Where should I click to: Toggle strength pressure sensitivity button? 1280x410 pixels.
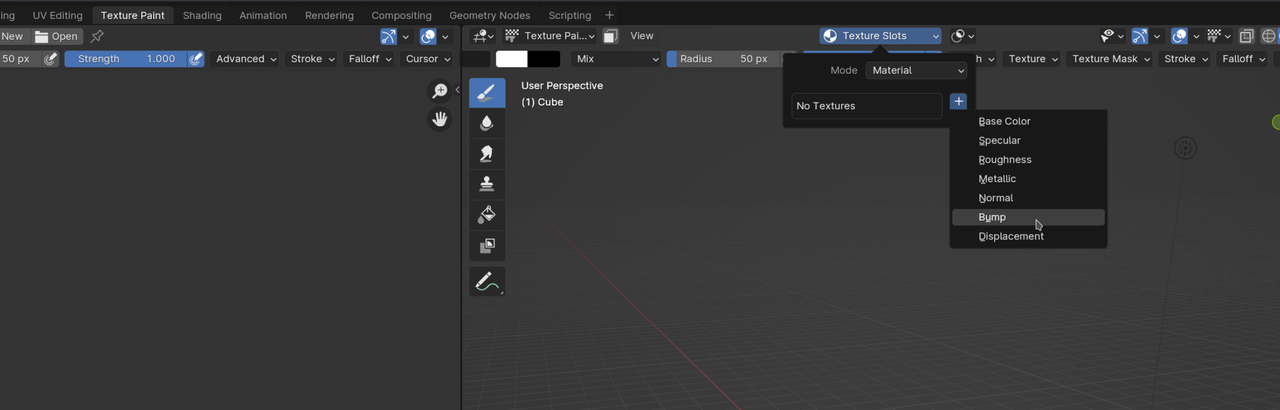click(196, 59)
